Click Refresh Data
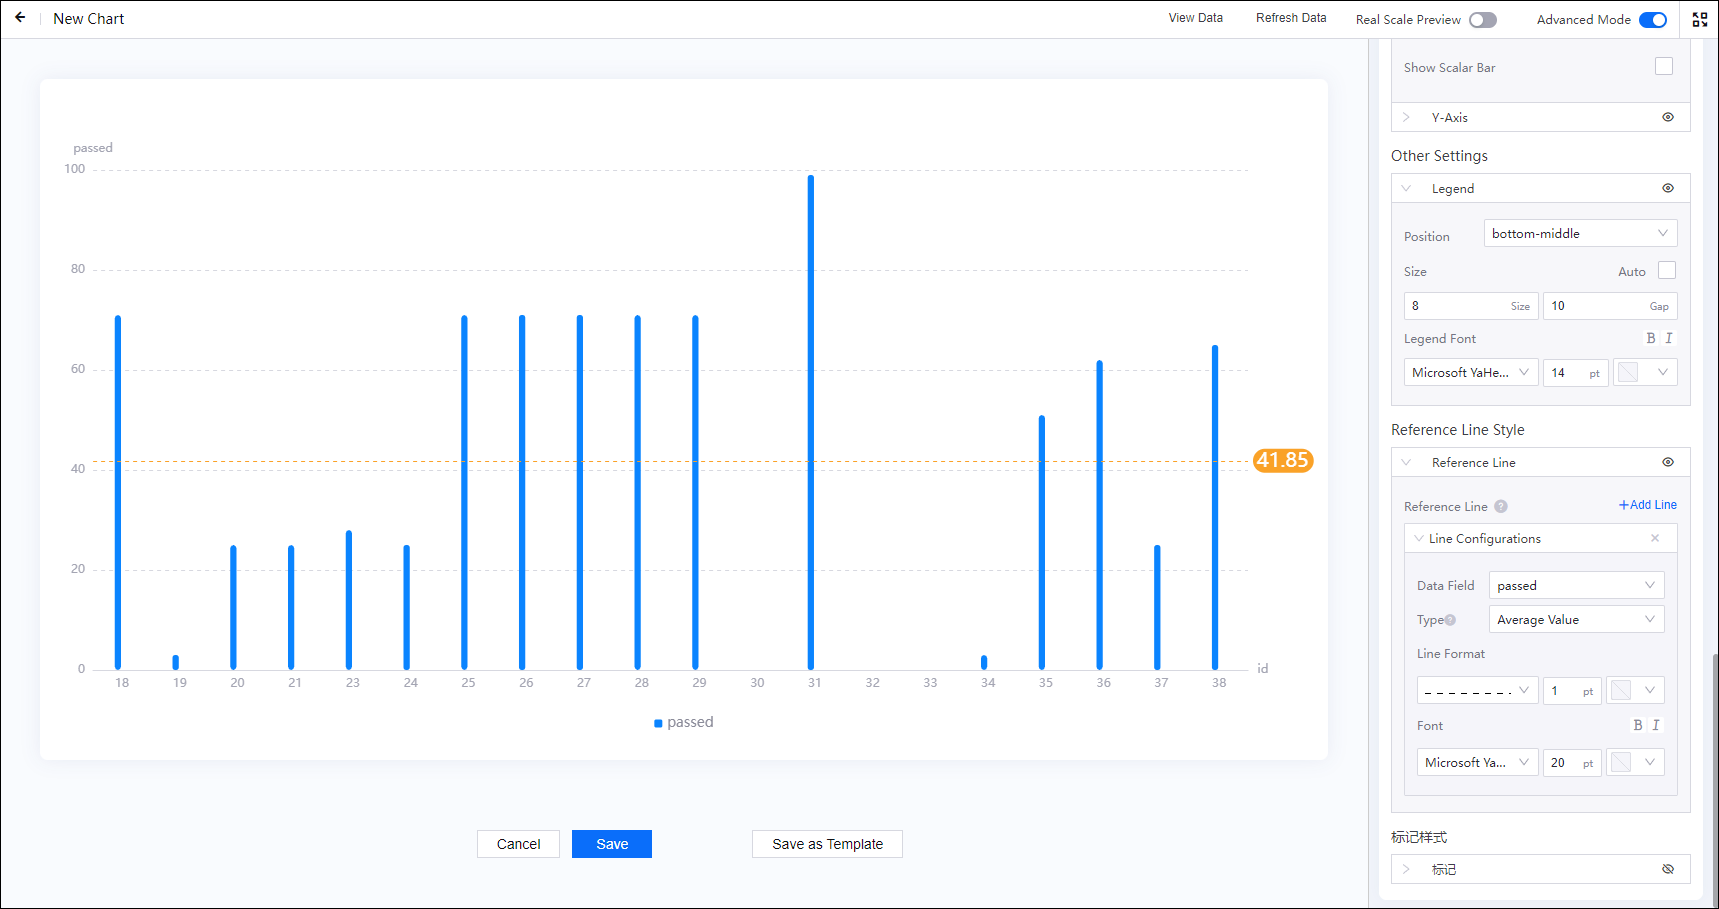 pos(1290,18)
